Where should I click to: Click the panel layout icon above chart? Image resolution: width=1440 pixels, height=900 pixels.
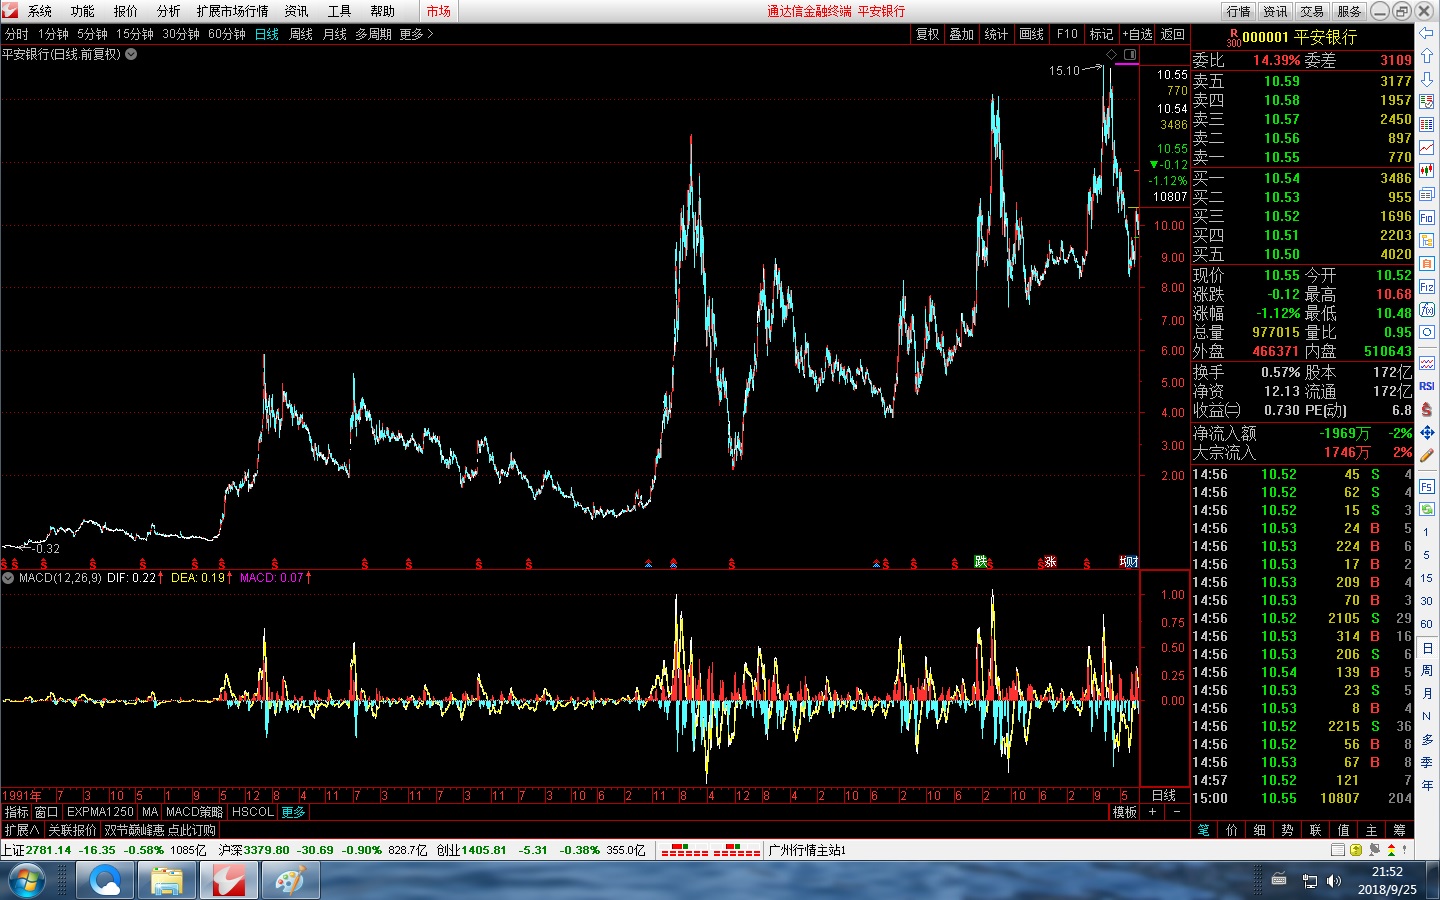[x=1130, y=54]
